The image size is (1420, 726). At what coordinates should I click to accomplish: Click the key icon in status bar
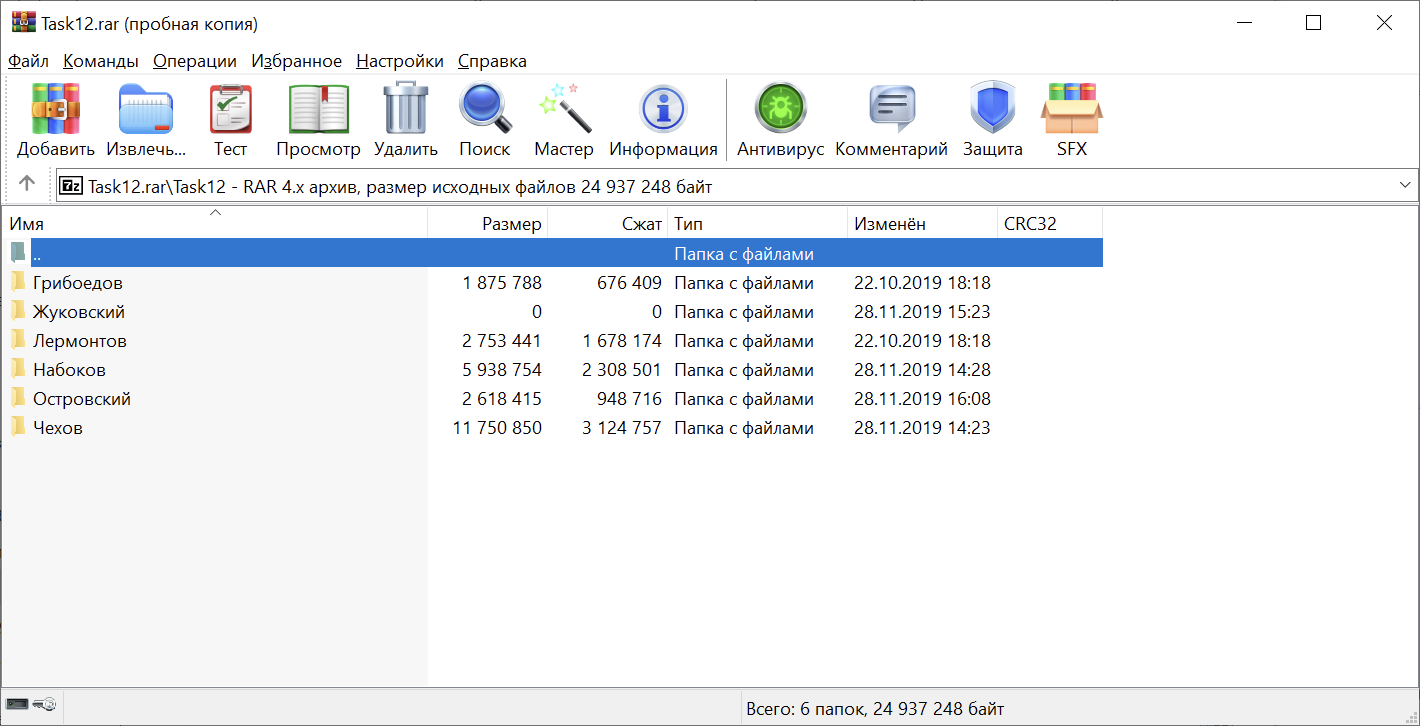[44, 705]
